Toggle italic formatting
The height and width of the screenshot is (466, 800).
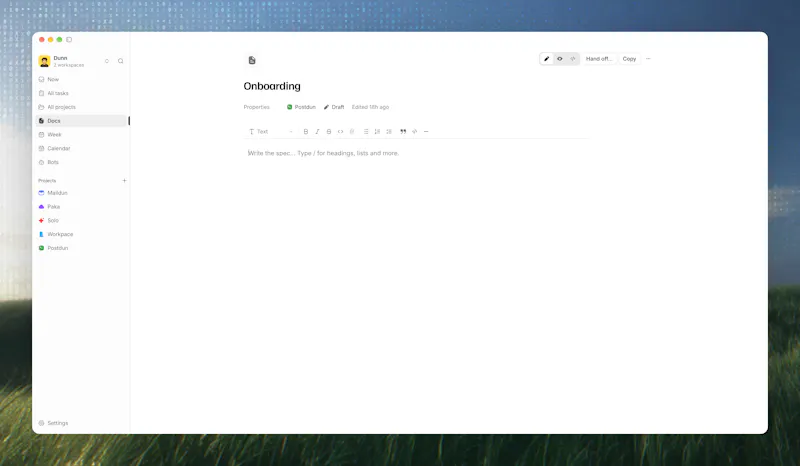click(x=317, y=132)
